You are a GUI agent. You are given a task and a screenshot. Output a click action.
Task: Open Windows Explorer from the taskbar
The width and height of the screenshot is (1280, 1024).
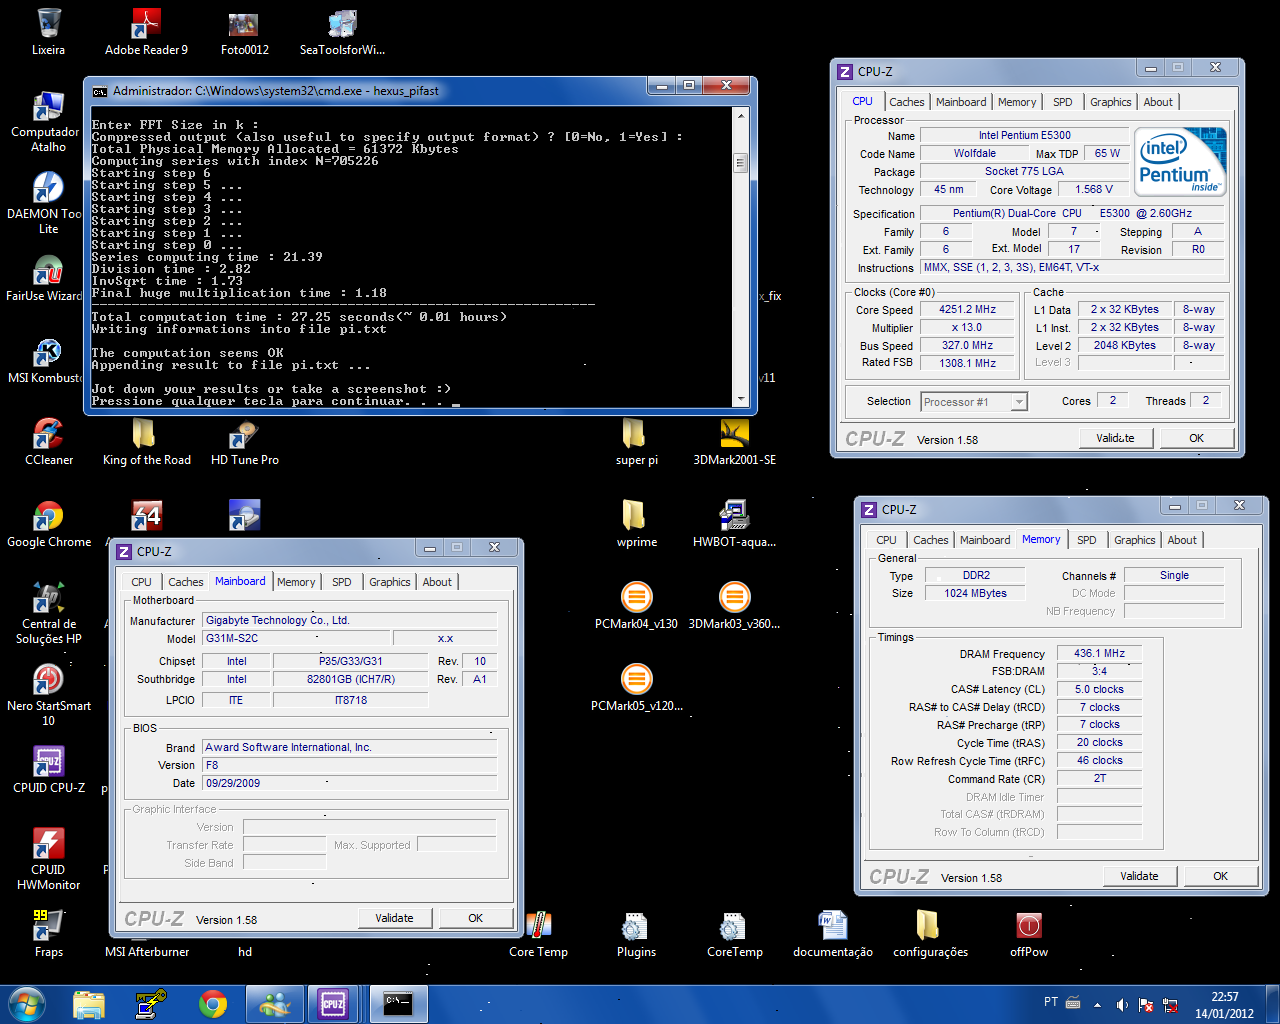pyautogui.click(x=89, y=1003)
